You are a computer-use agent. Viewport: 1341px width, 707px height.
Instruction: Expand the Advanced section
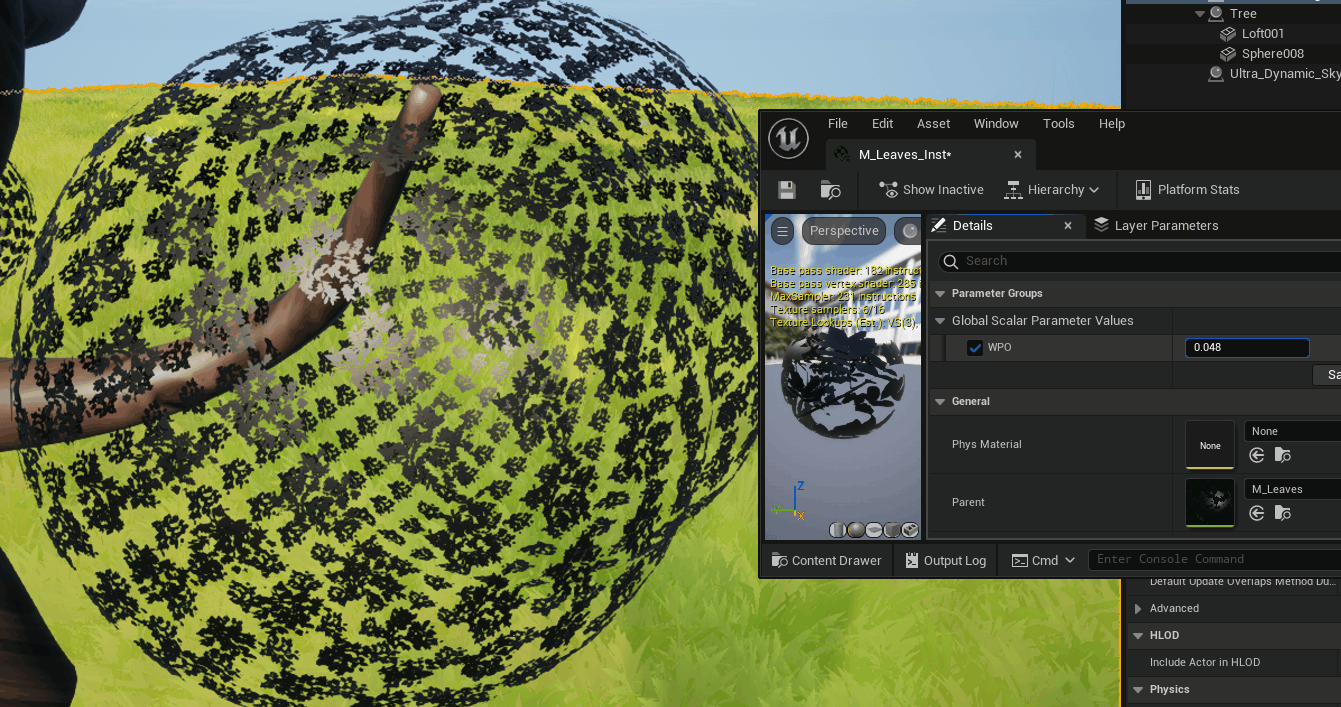tap(1138, 608)
